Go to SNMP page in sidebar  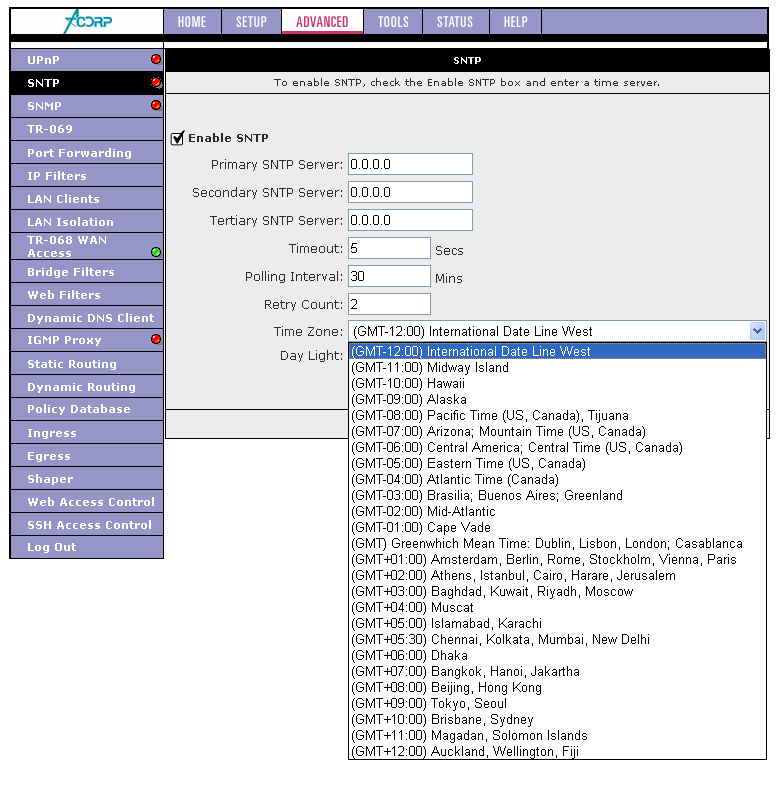pos(86,106)
